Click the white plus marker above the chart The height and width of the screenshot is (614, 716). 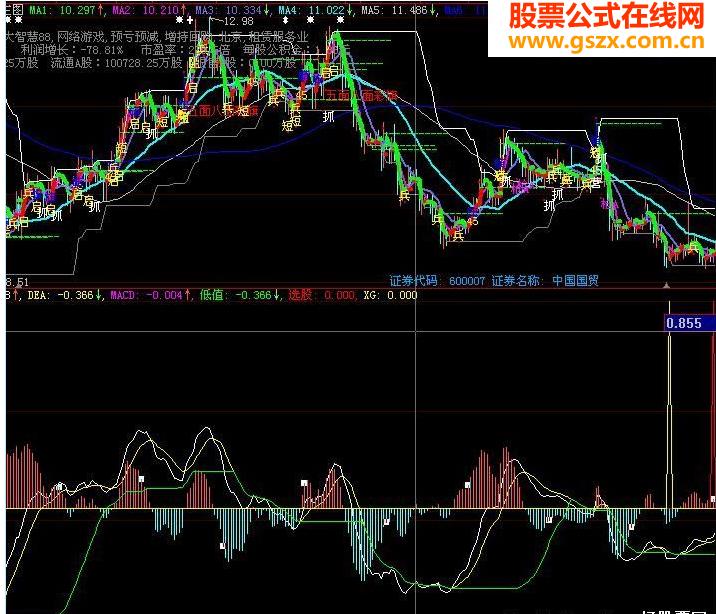tap(190, 20)
